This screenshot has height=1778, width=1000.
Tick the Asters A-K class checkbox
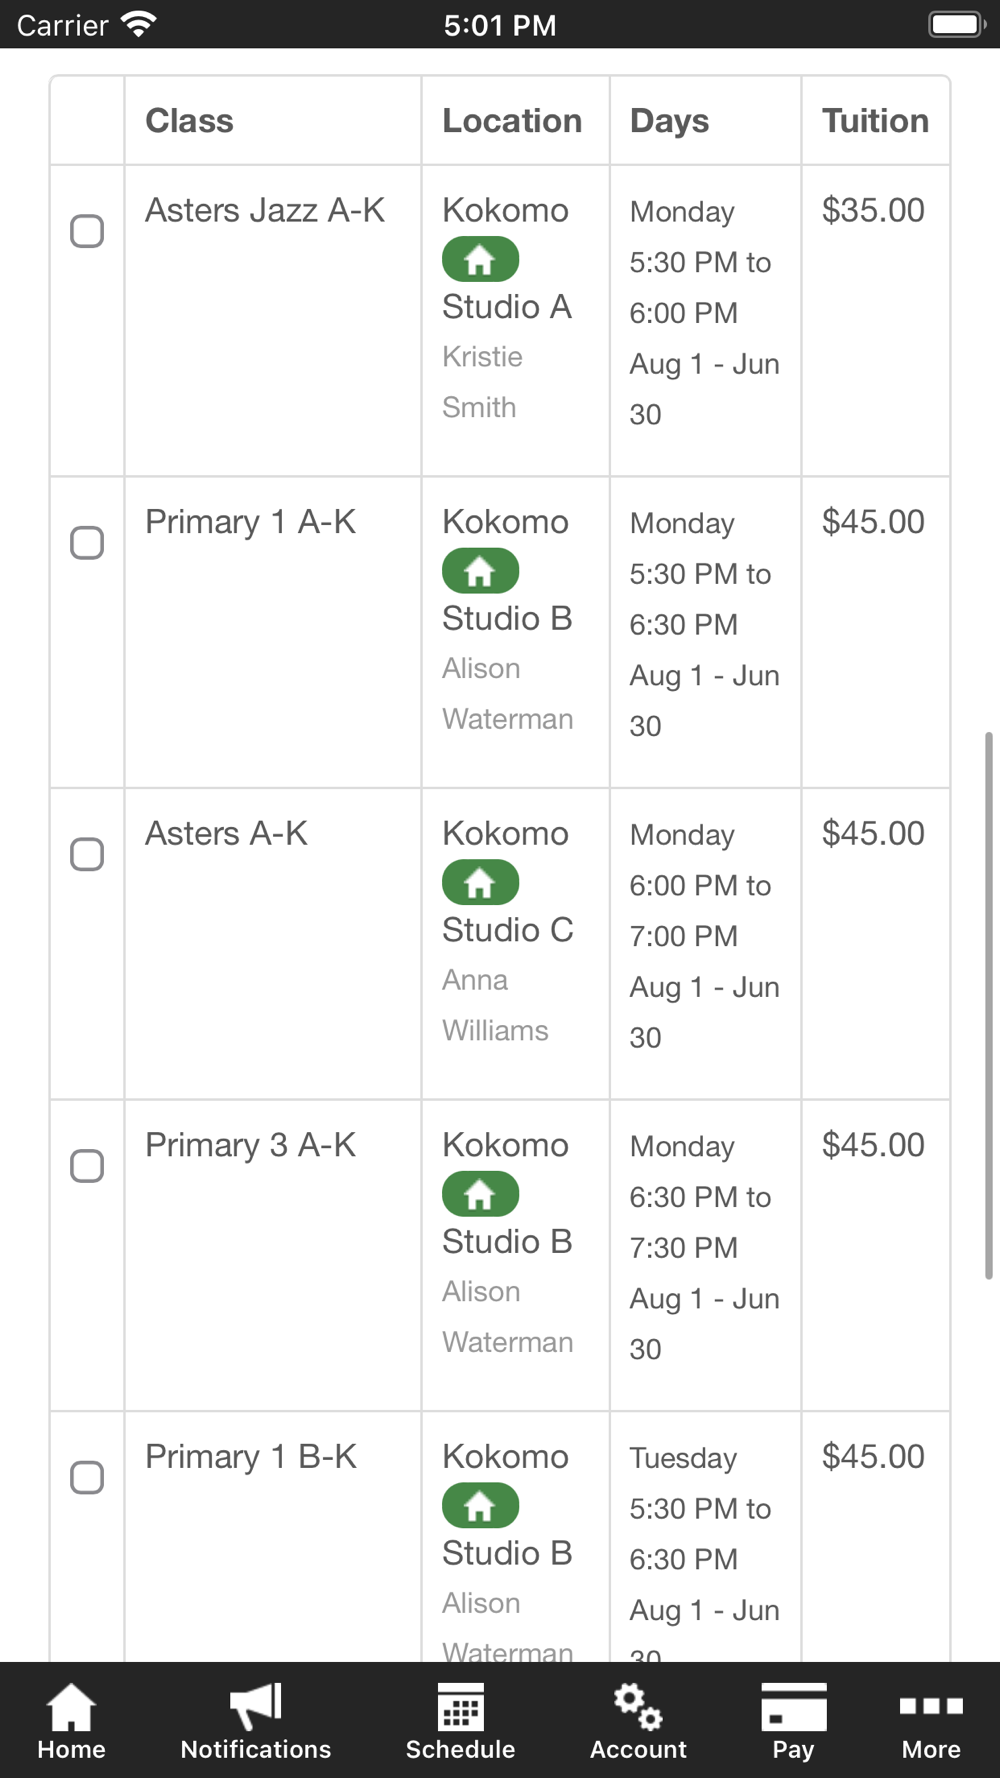coord(87,855)
